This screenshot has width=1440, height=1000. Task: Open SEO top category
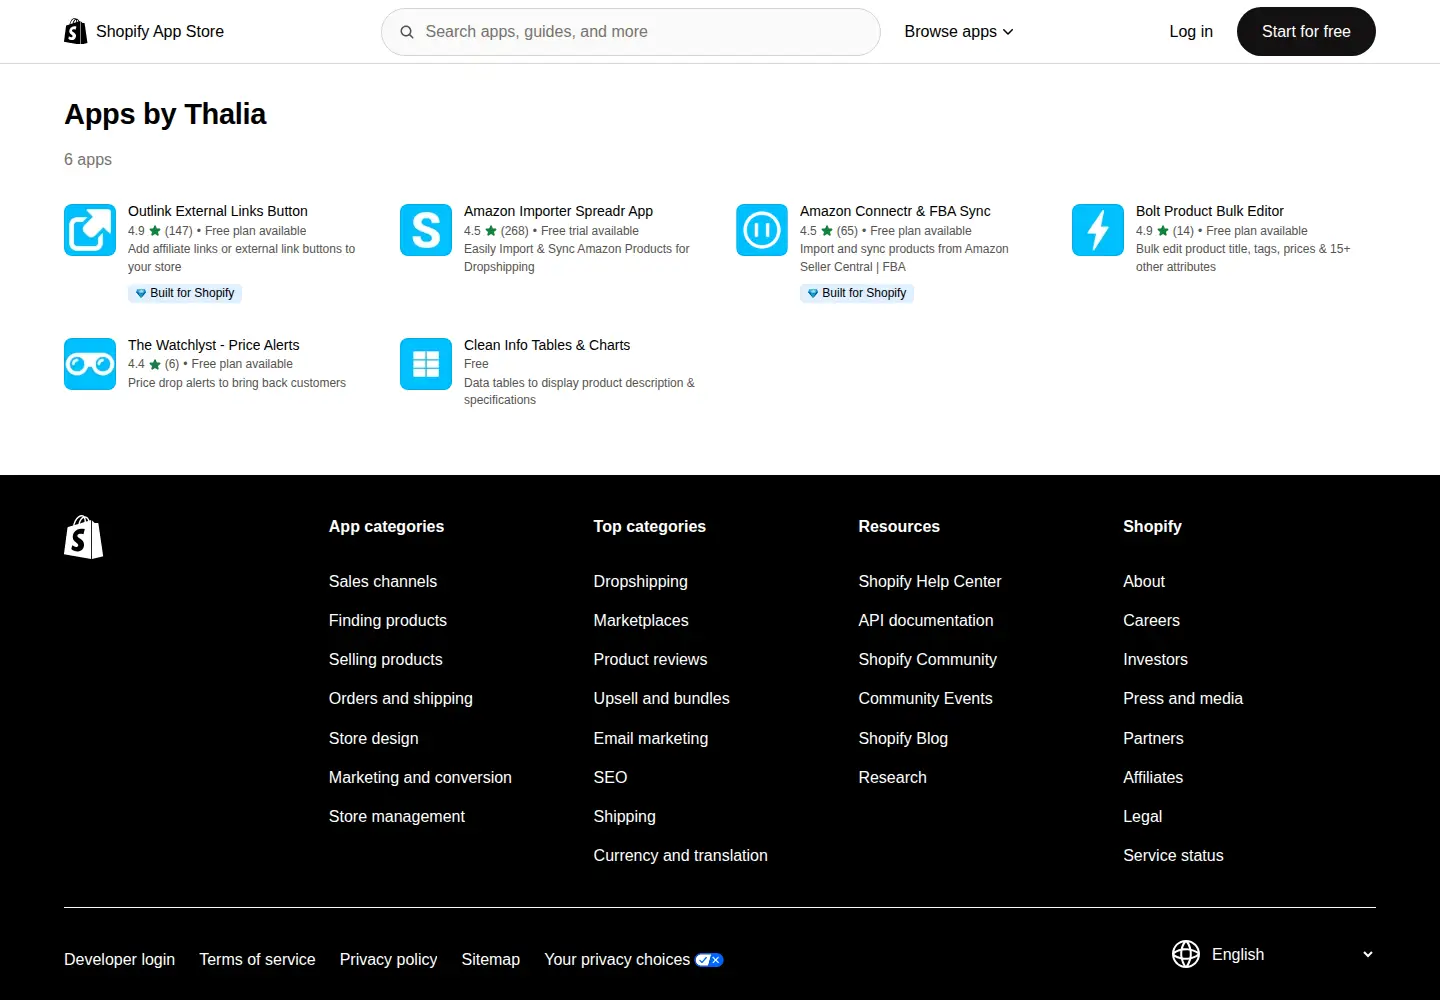pos(611,777)
